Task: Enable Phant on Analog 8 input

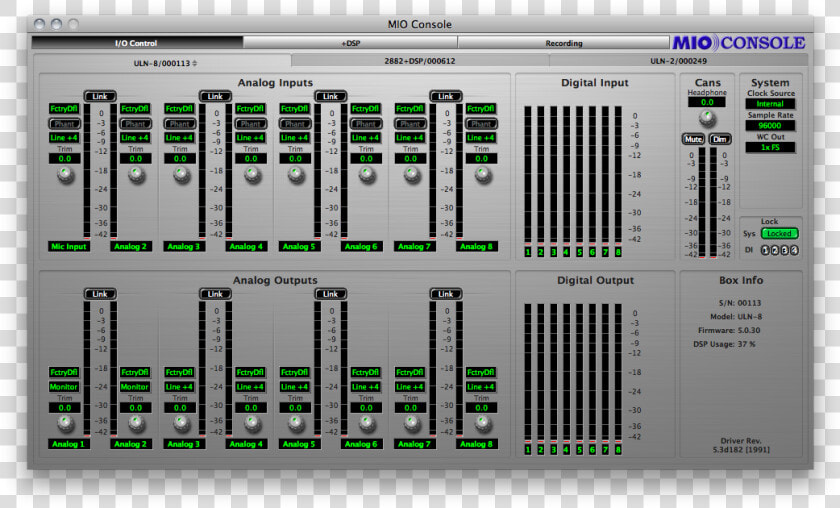Action: (x=481, y=124)
